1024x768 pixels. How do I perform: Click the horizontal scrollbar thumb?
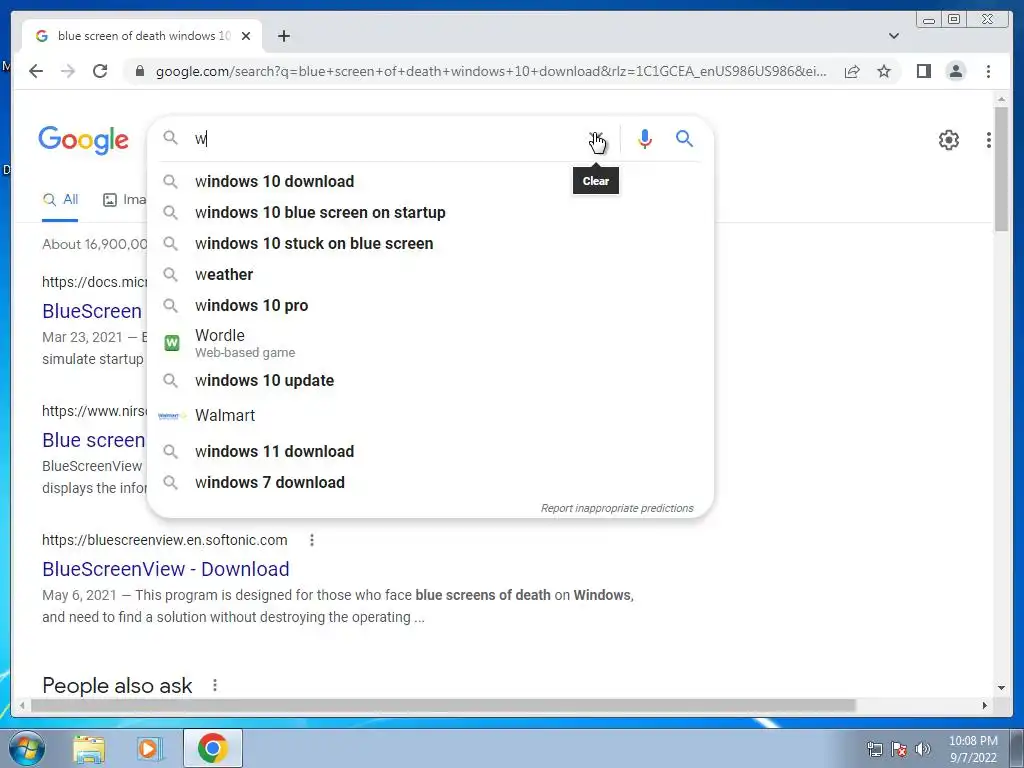pos(443,705)
